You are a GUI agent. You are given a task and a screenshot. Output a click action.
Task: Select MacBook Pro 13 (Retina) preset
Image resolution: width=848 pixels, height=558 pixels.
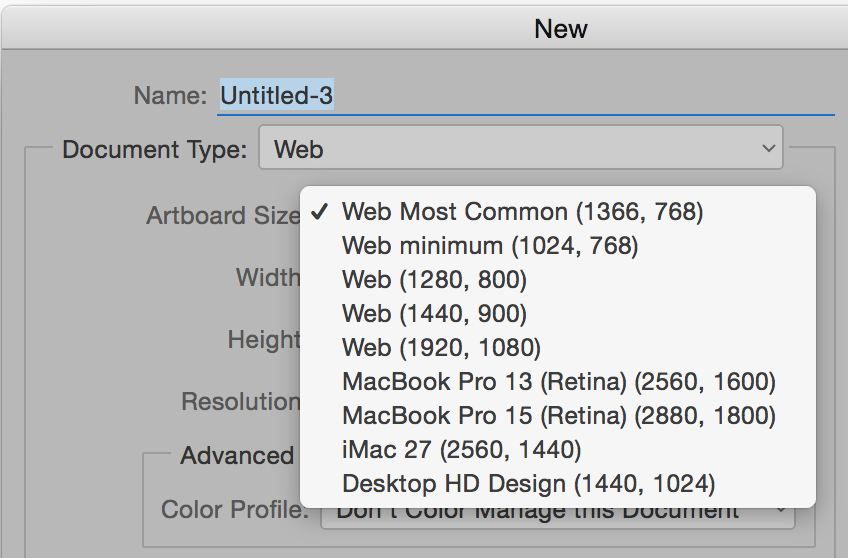coord(558,381)
